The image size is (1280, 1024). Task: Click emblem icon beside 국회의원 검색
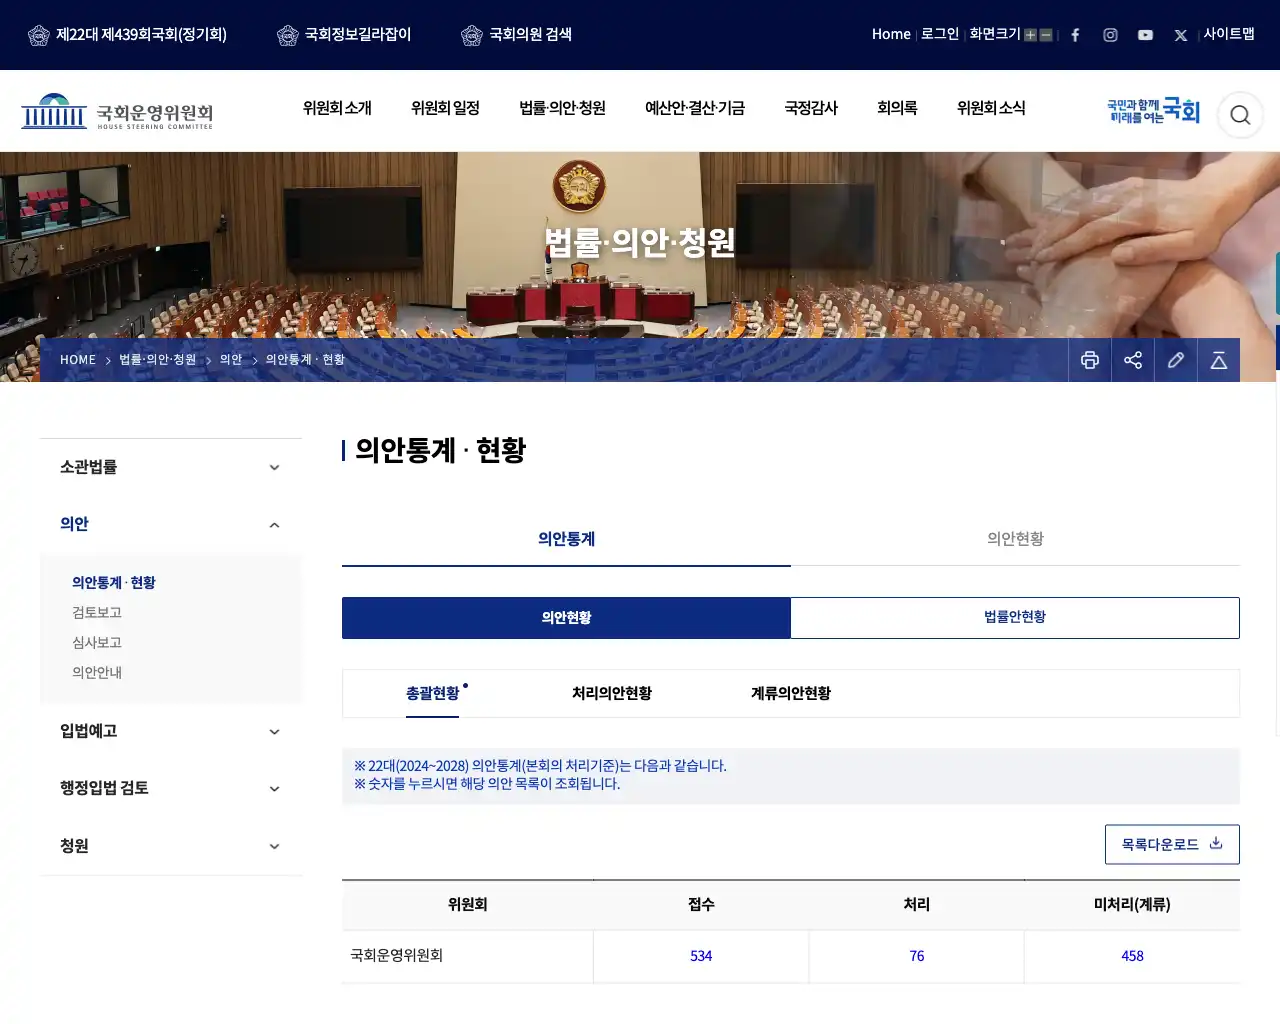pyautogui.click(x=472, y=36)
